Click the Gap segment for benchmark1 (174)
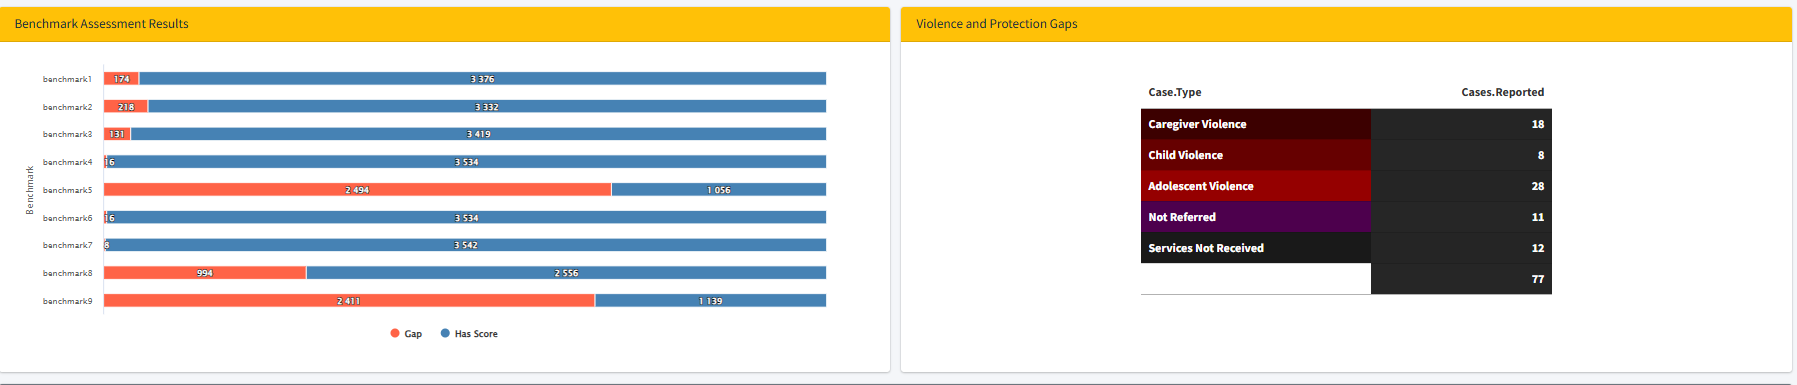Screen dimensions: 1797x385 [121, 78]
